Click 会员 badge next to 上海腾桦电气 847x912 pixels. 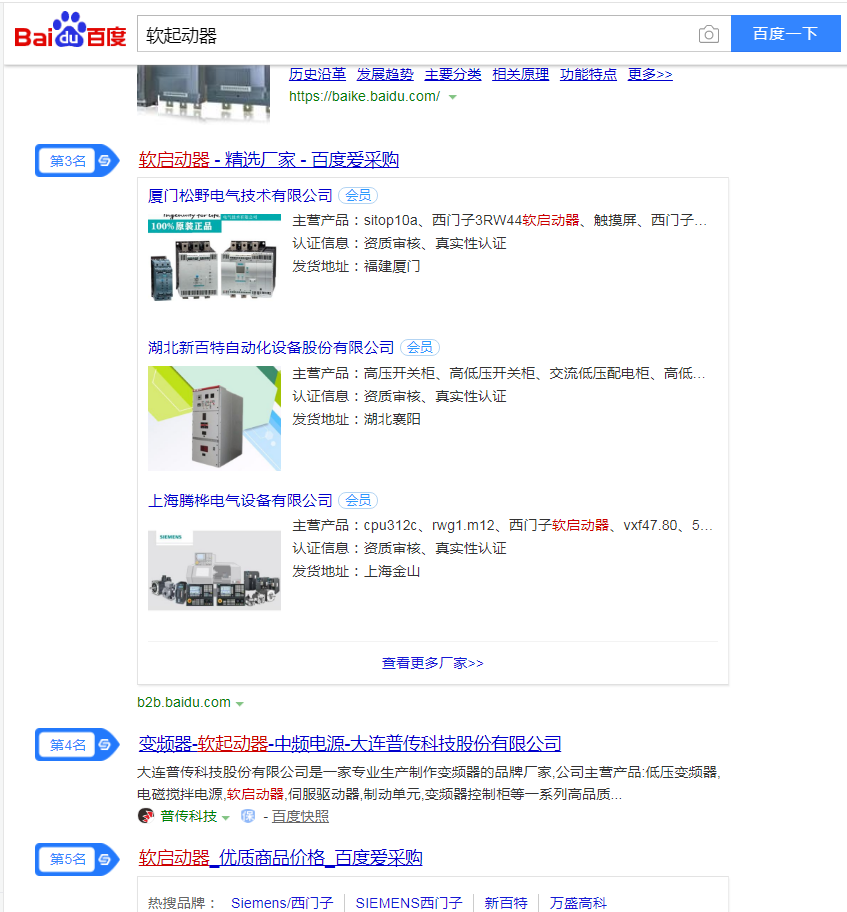click(x=358, y=500)
